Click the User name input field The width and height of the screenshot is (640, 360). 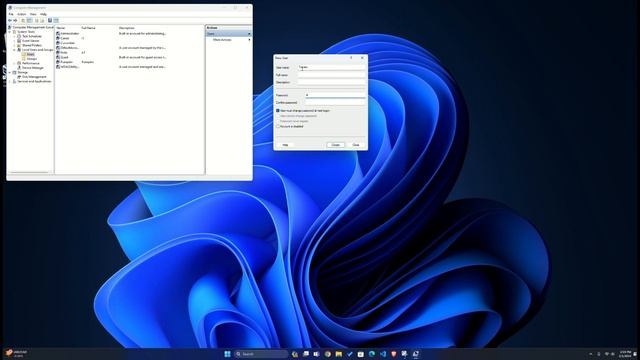point(331,67)
